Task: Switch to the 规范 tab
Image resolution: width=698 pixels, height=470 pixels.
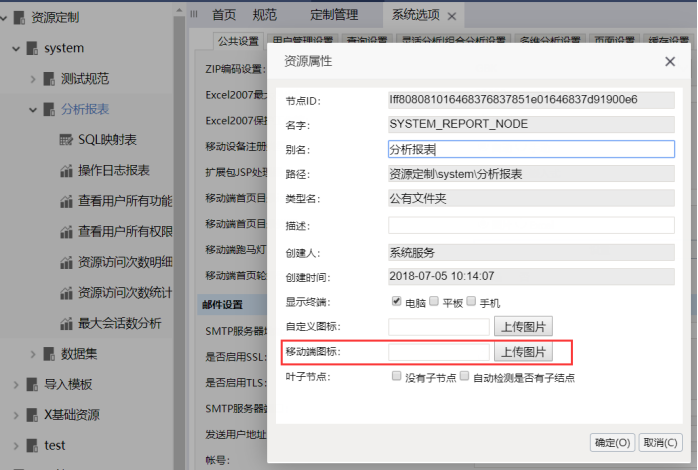Action: pos(264,15)
